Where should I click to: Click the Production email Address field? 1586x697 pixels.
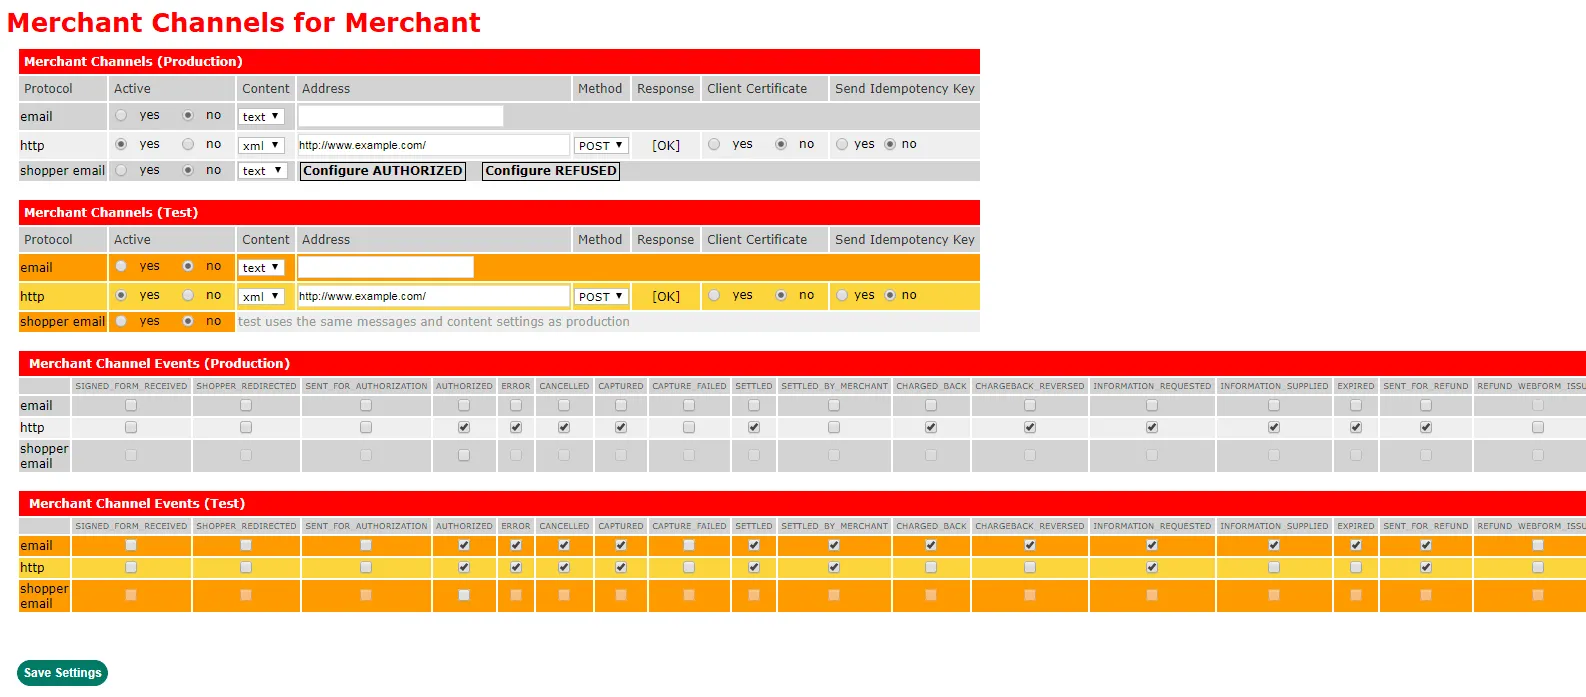[400, 116]
